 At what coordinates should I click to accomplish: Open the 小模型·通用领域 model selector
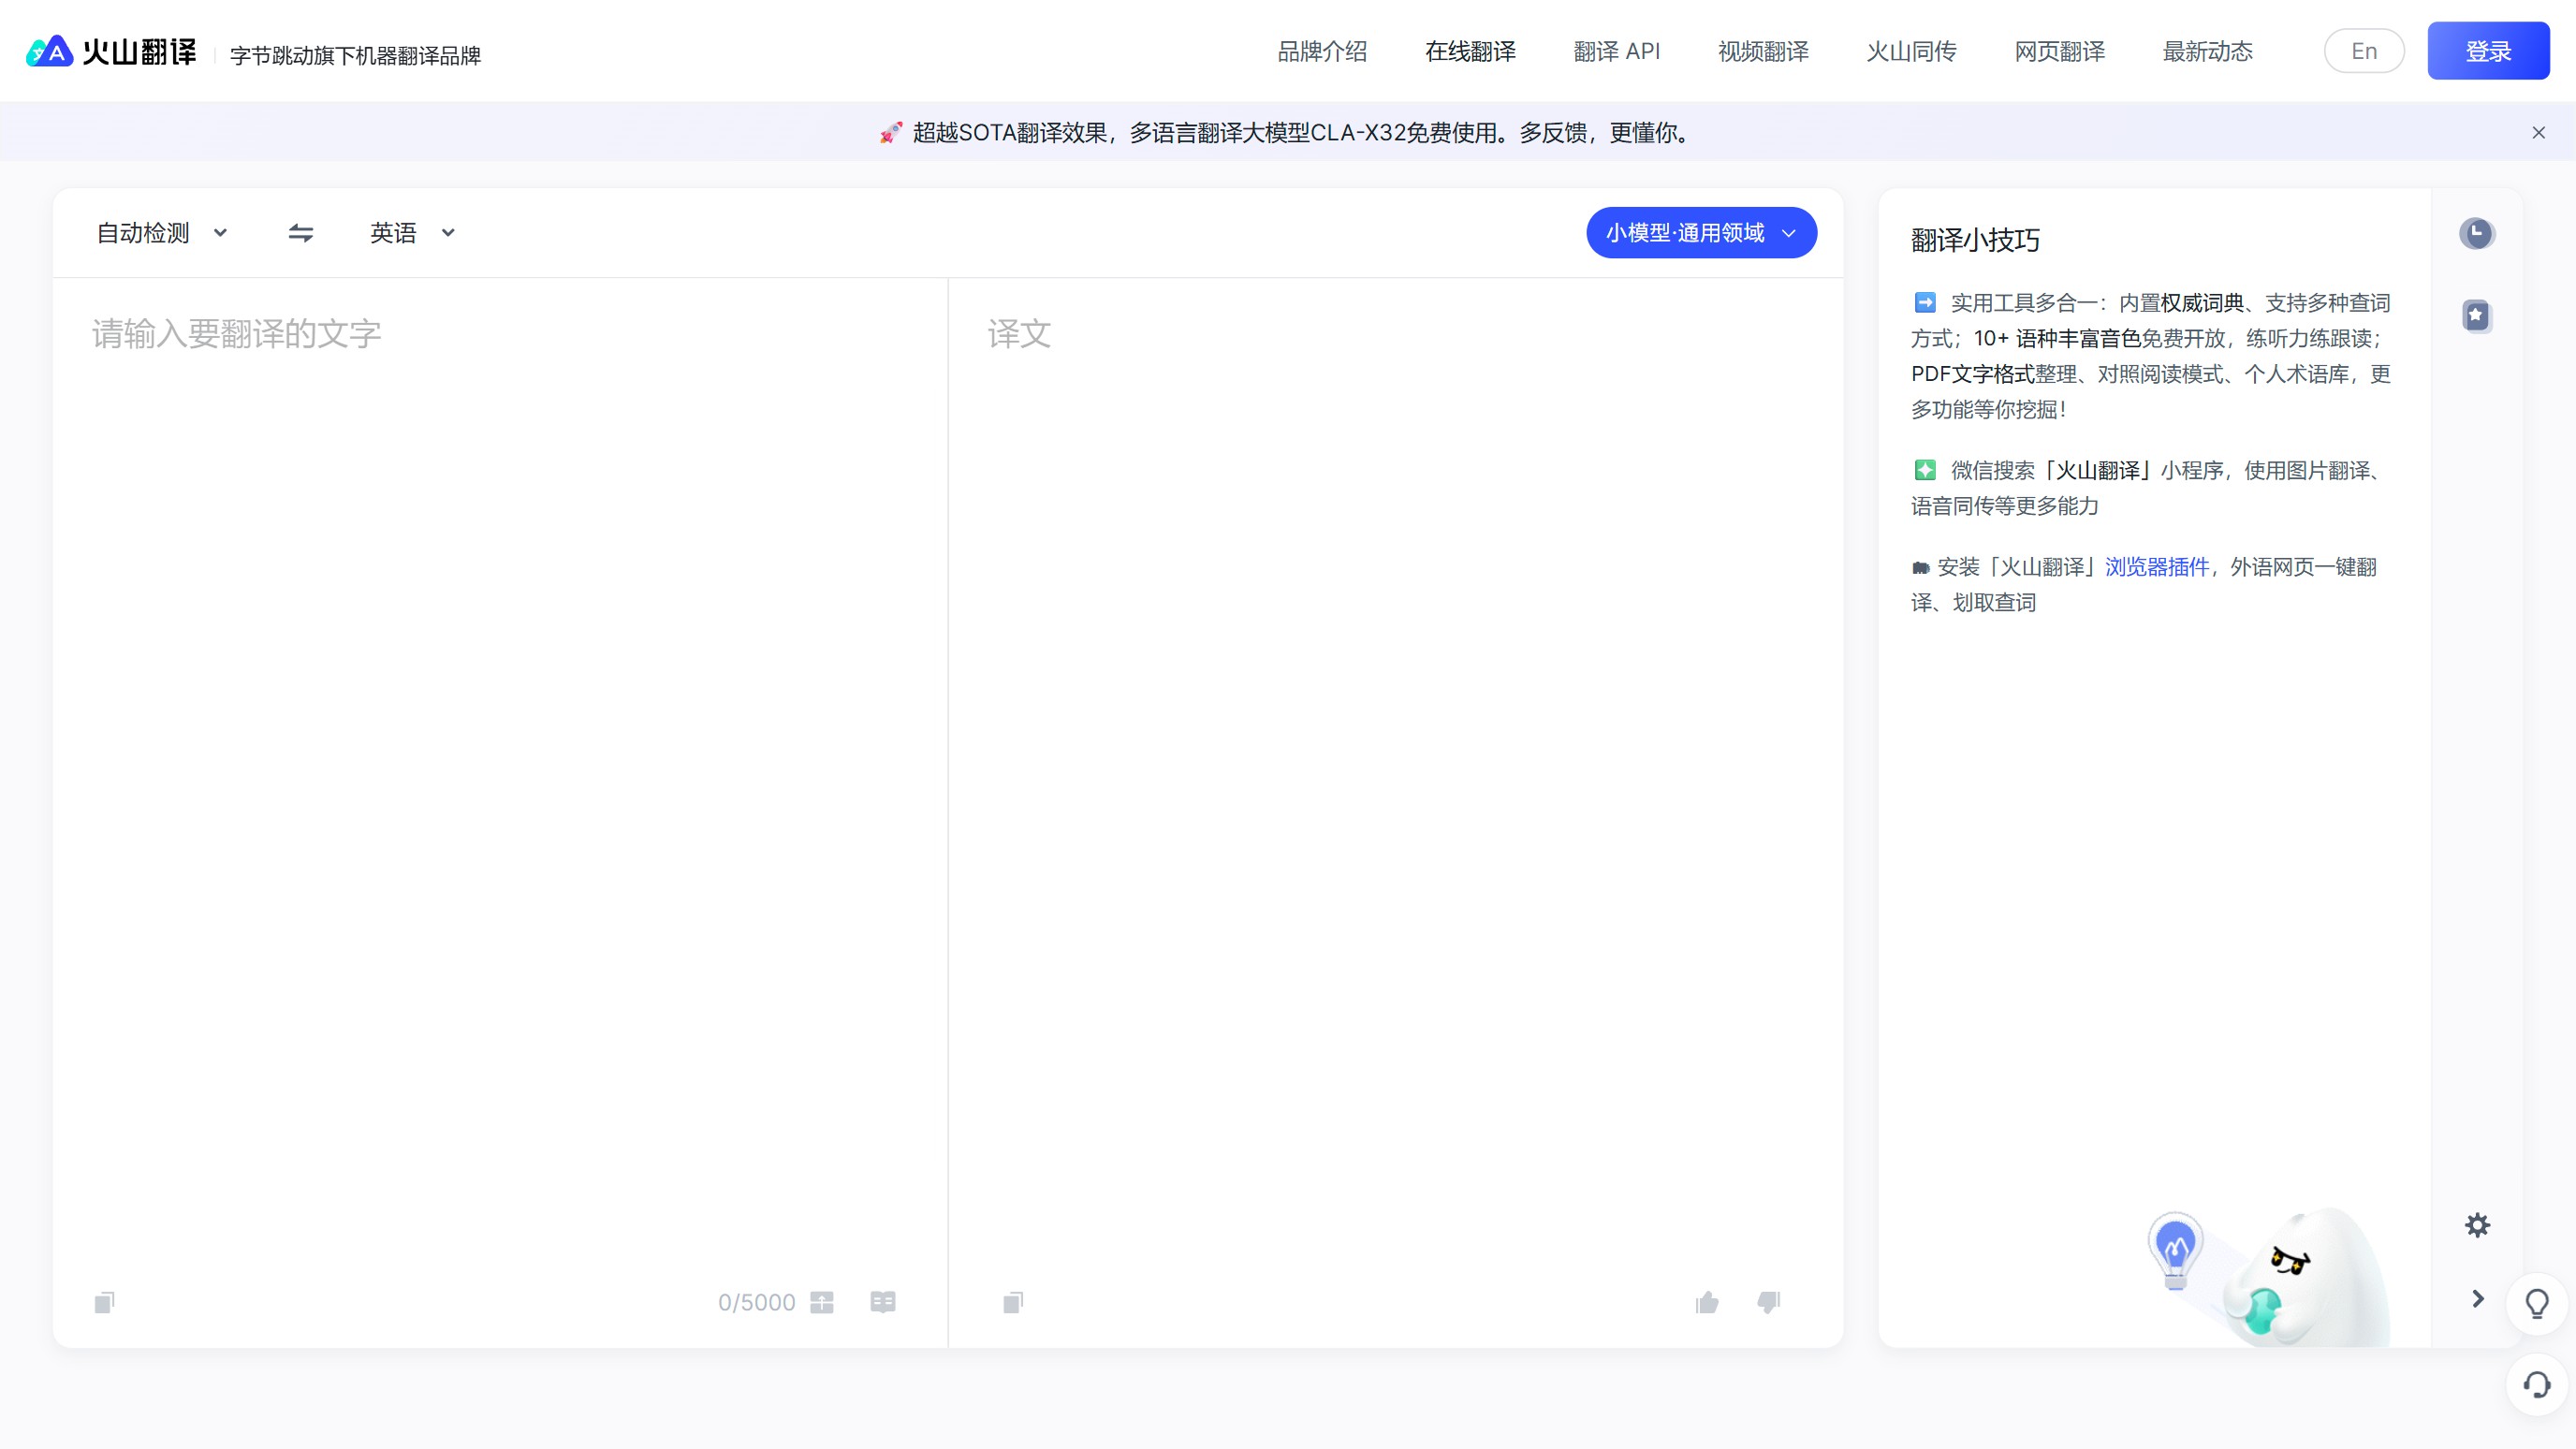[x=1700, y=232]
